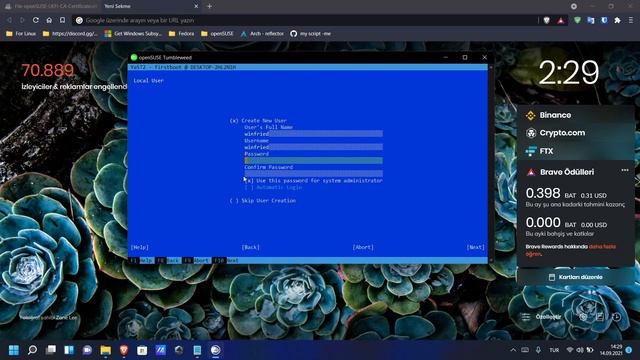The height and width of the screenshot is (360, 640).
Task: Open the browser main menu
Action: (x=631, y=20)
